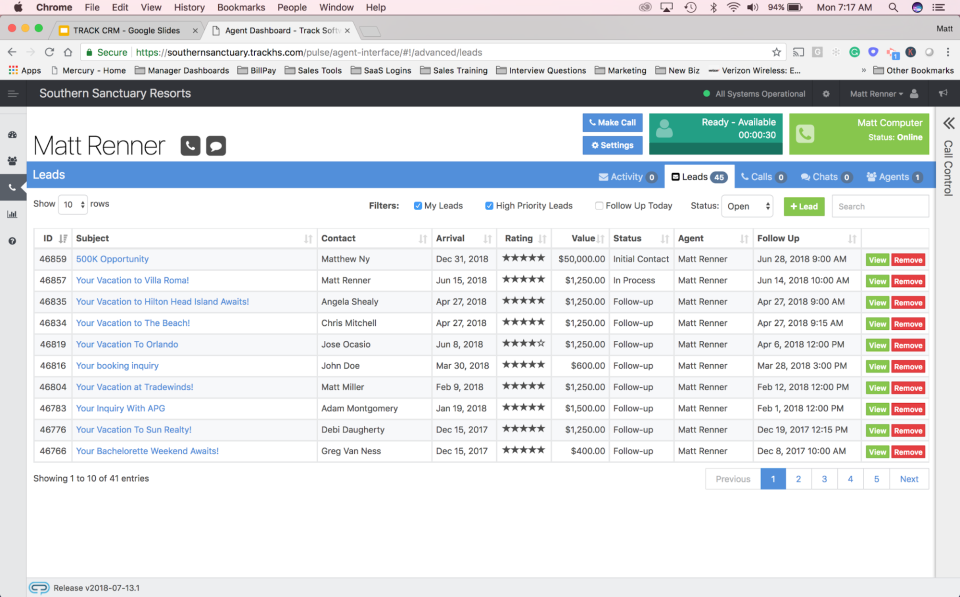Switch to the Calls tab
Screen dimensions: 960x597
[x=762, y=176]
